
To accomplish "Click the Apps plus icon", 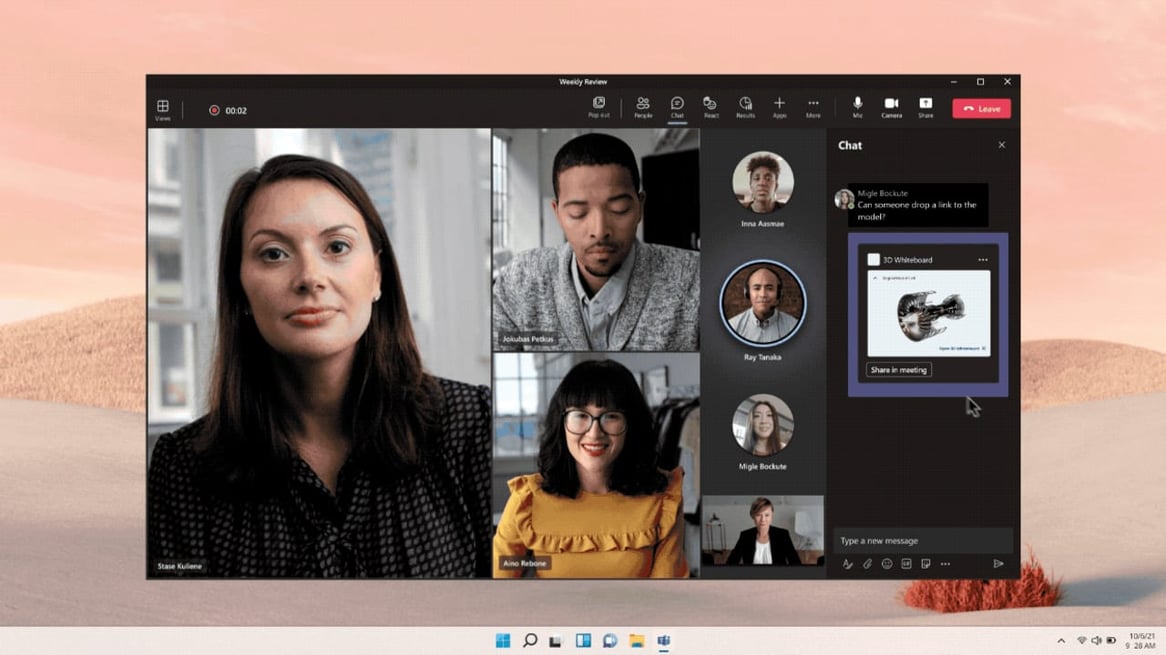I will pos(780,105).
